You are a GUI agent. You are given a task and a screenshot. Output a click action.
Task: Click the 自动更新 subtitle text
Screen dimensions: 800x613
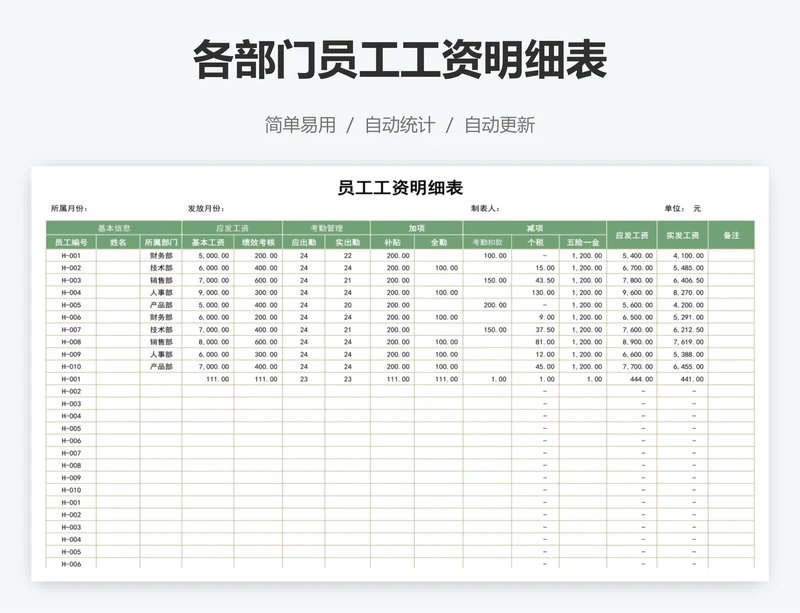click(499, 125)
